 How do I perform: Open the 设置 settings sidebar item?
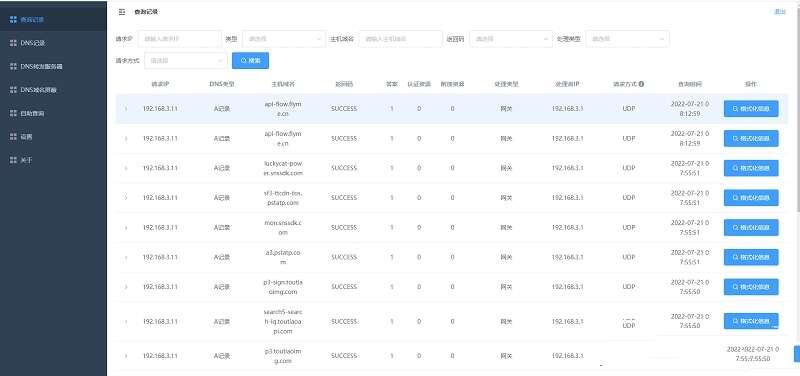54,137
